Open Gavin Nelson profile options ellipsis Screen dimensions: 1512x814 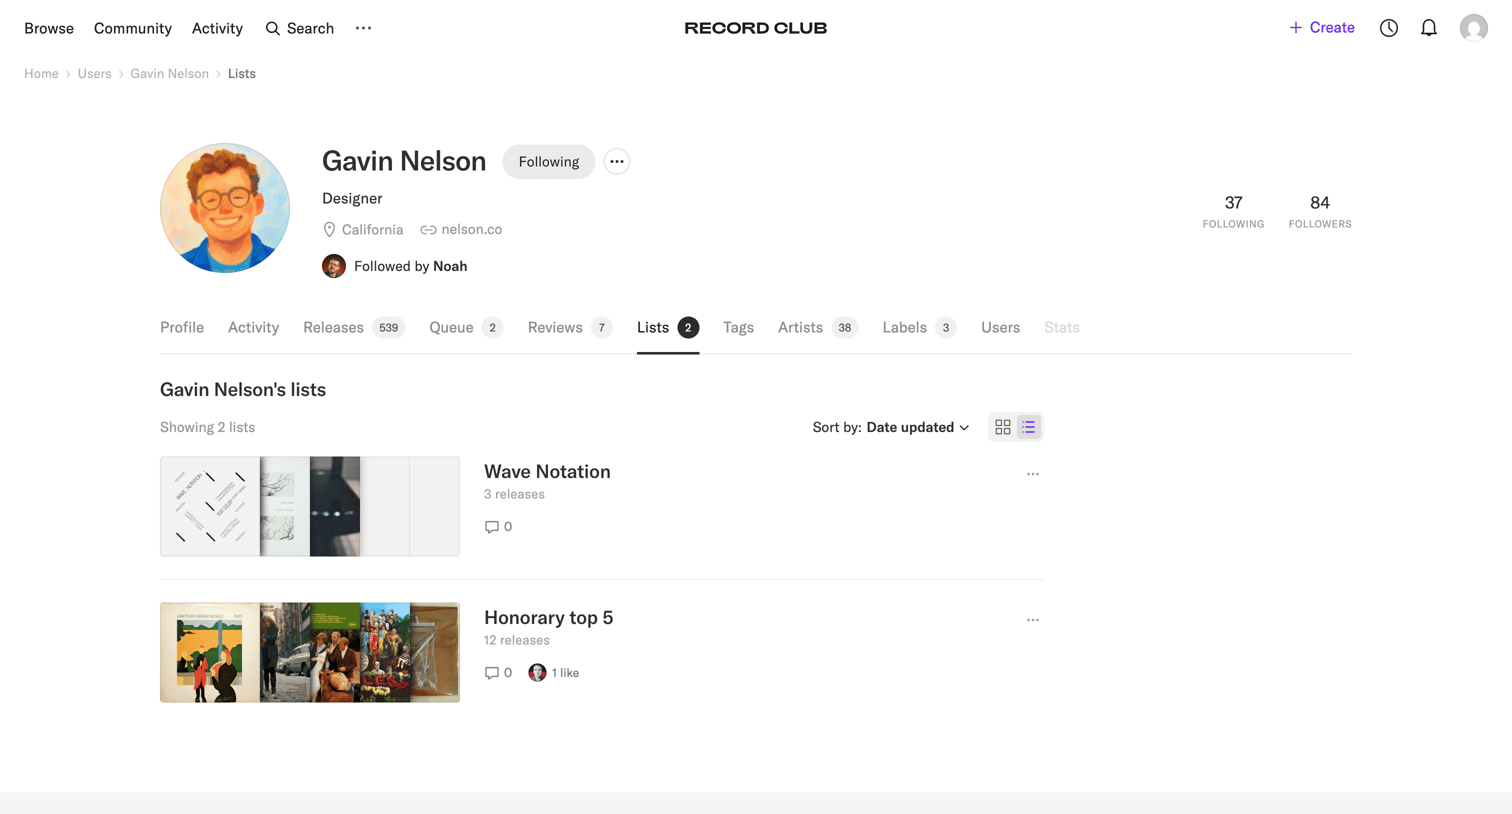[617, 161]
